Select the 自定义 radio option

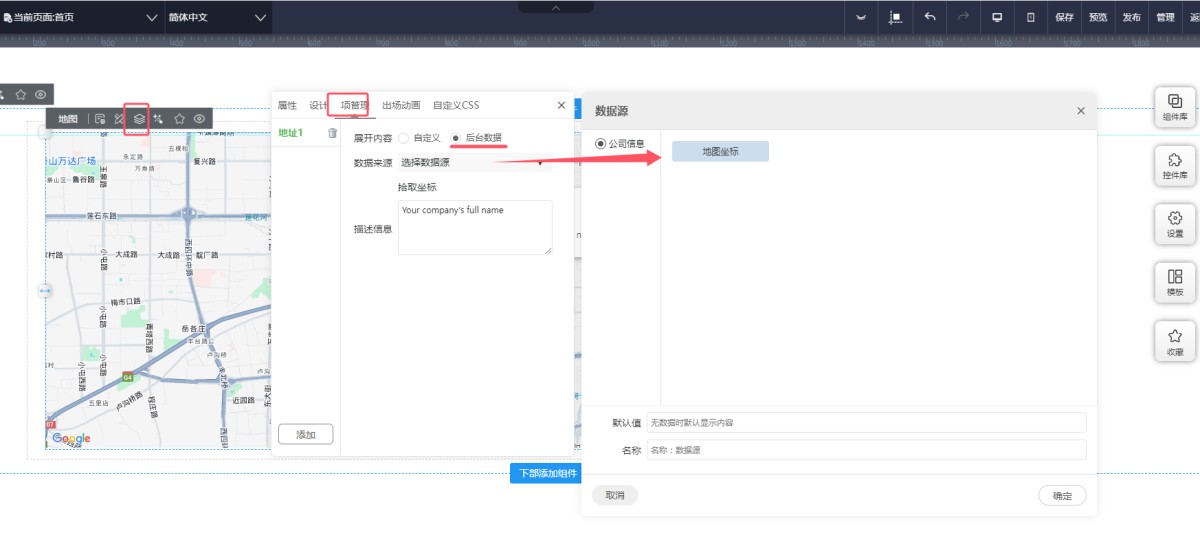(x=404, y=138)
